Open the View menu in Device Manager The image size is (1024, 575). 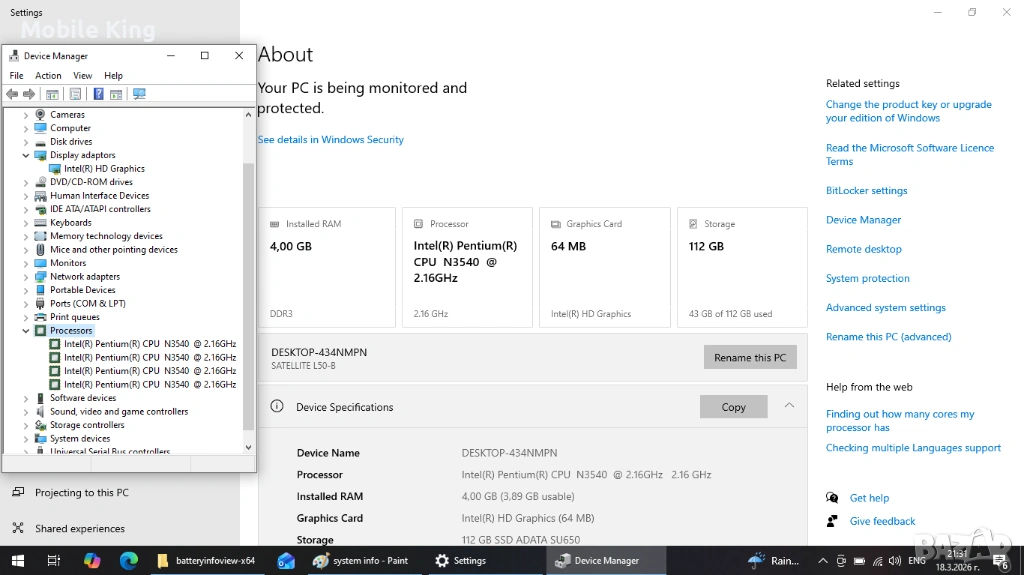82,76
